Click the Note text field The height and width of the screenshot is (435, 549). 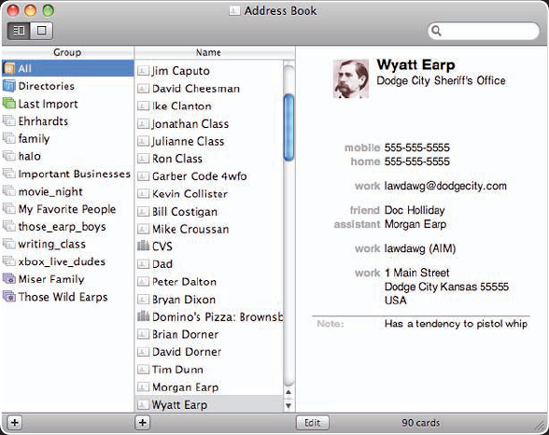click(x=456, y=324)
